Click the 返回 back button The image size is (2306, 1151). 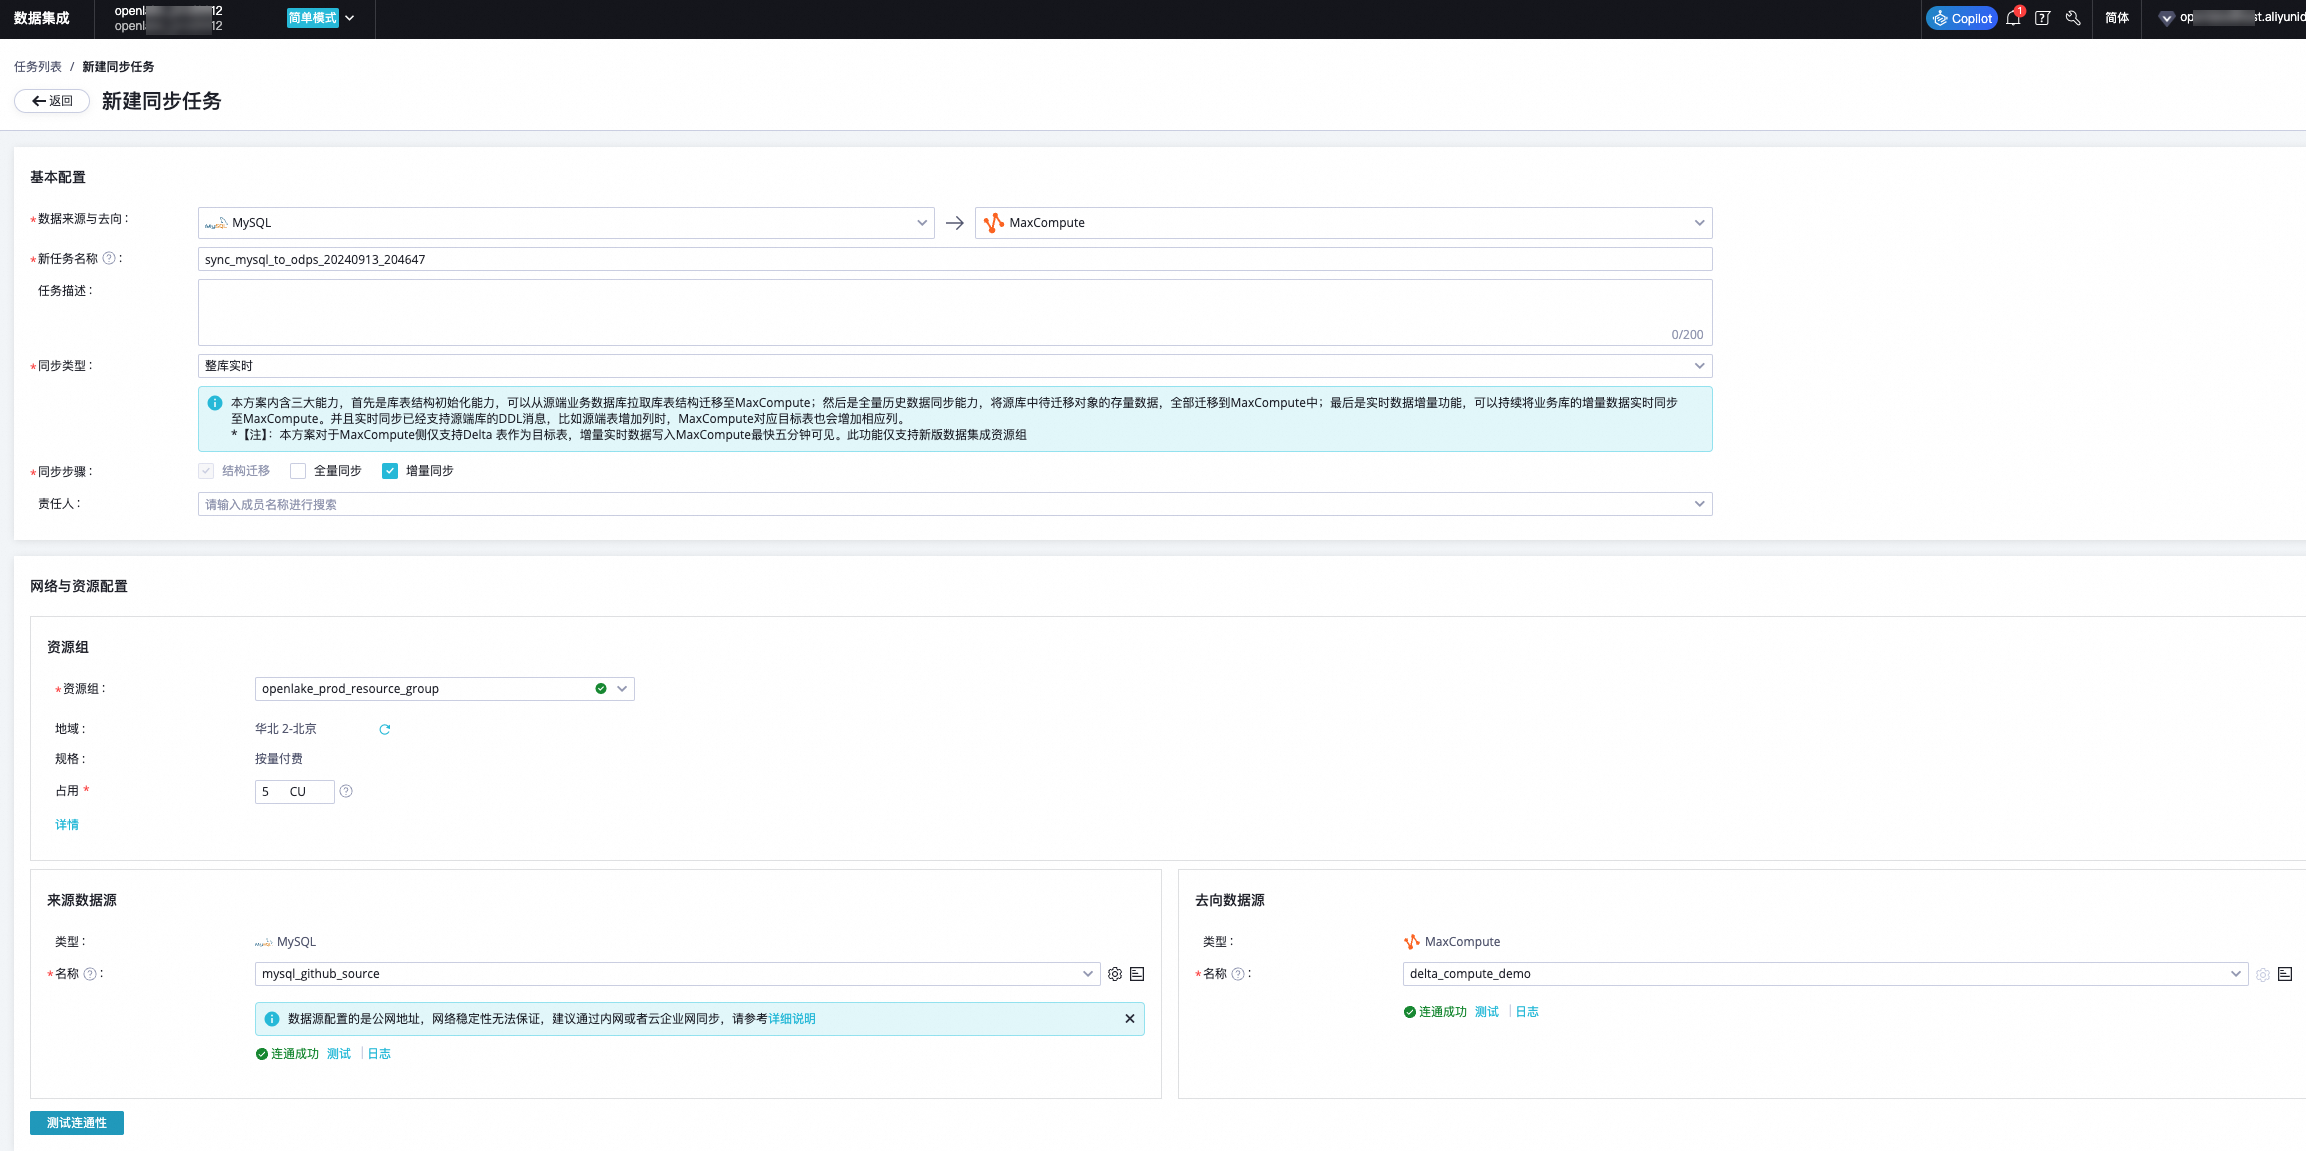click(x=52, y=101)
